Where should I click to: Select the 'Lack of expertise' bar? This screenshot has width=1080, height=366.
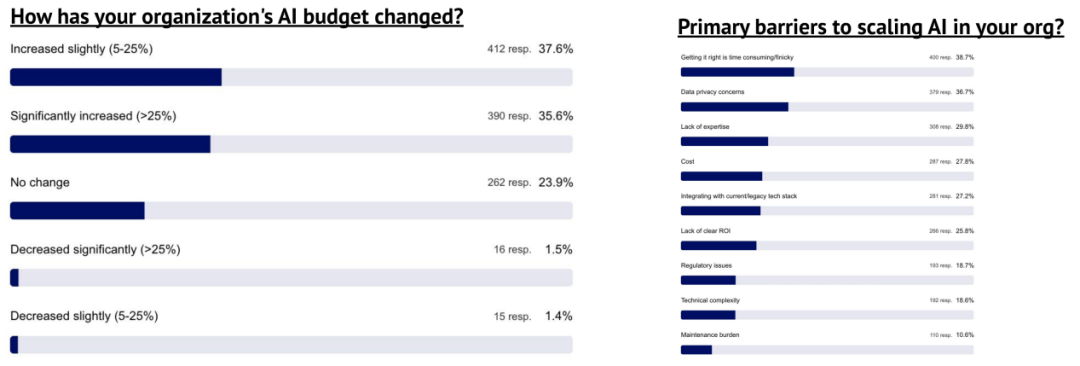click(827, 141)
